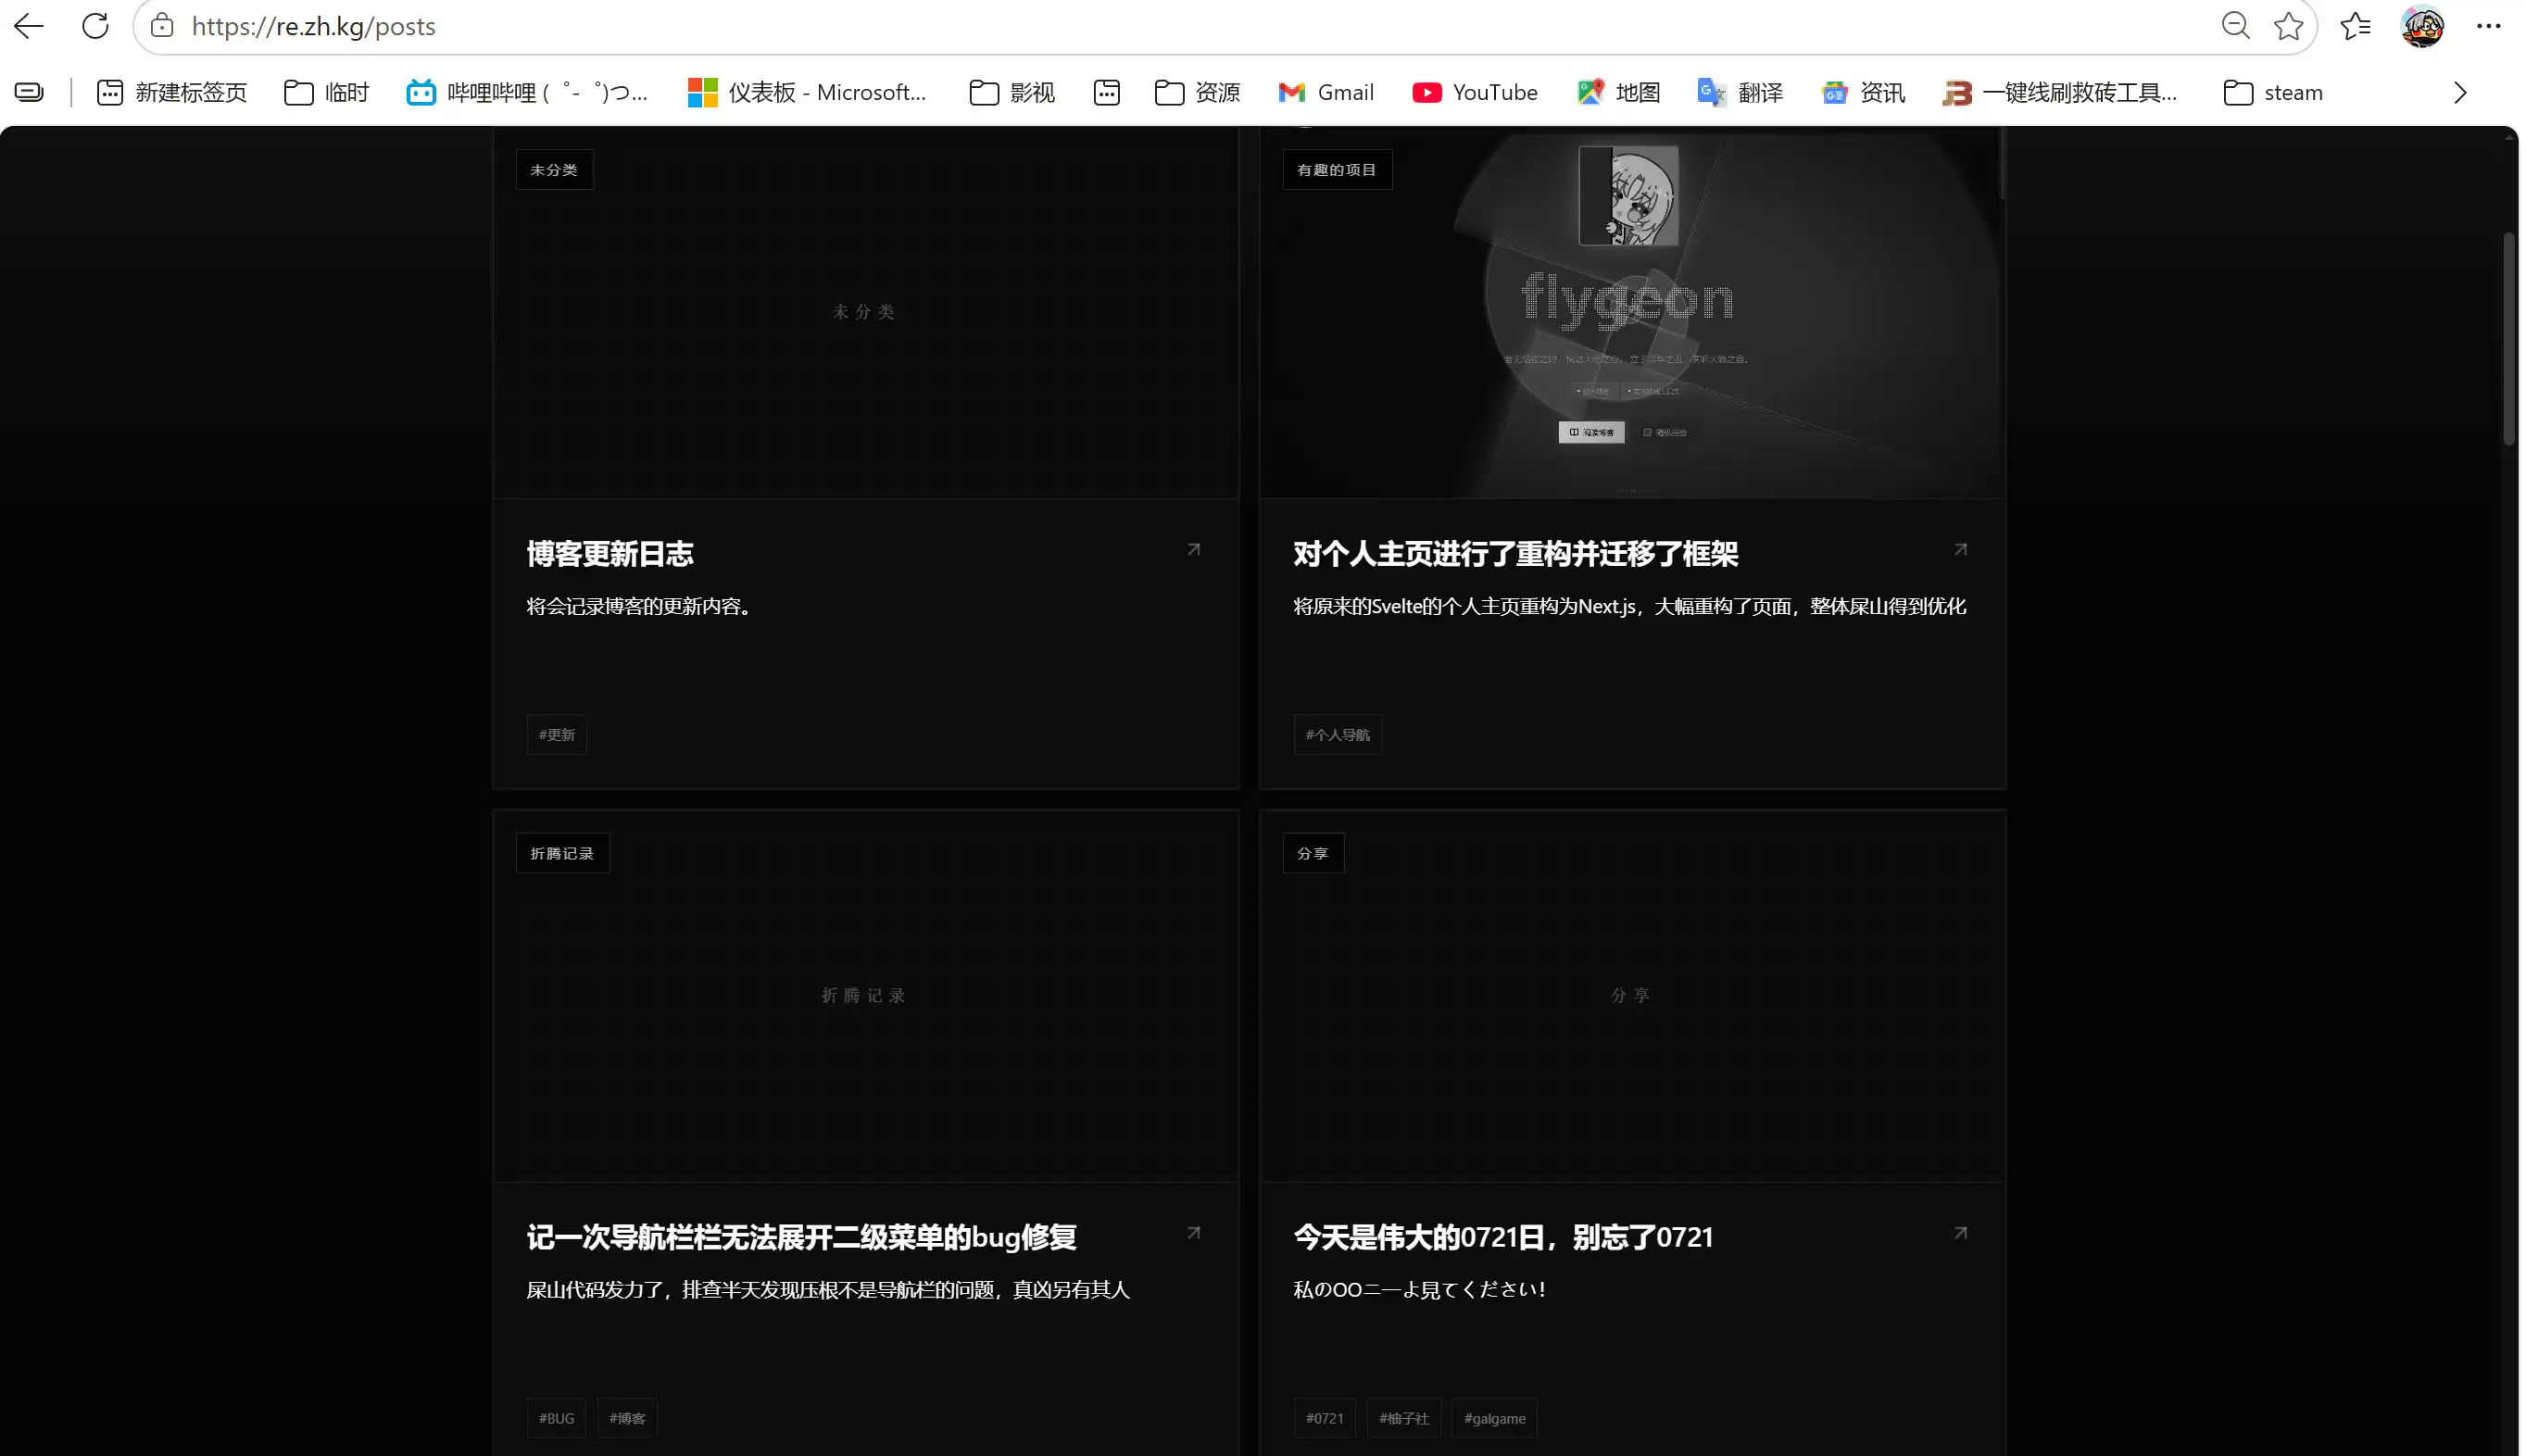The height and width of the screenshot is (1456, 2526).
Task: Toggle the tab actions icon at far left
Action: tap(29, 92)
